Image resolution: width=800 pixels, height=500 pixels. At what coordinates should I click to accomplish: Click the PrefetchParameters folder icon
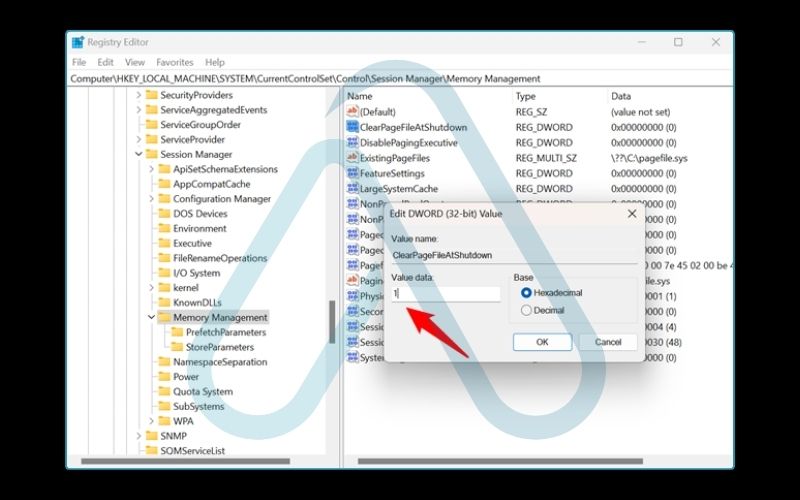[177, 332]
